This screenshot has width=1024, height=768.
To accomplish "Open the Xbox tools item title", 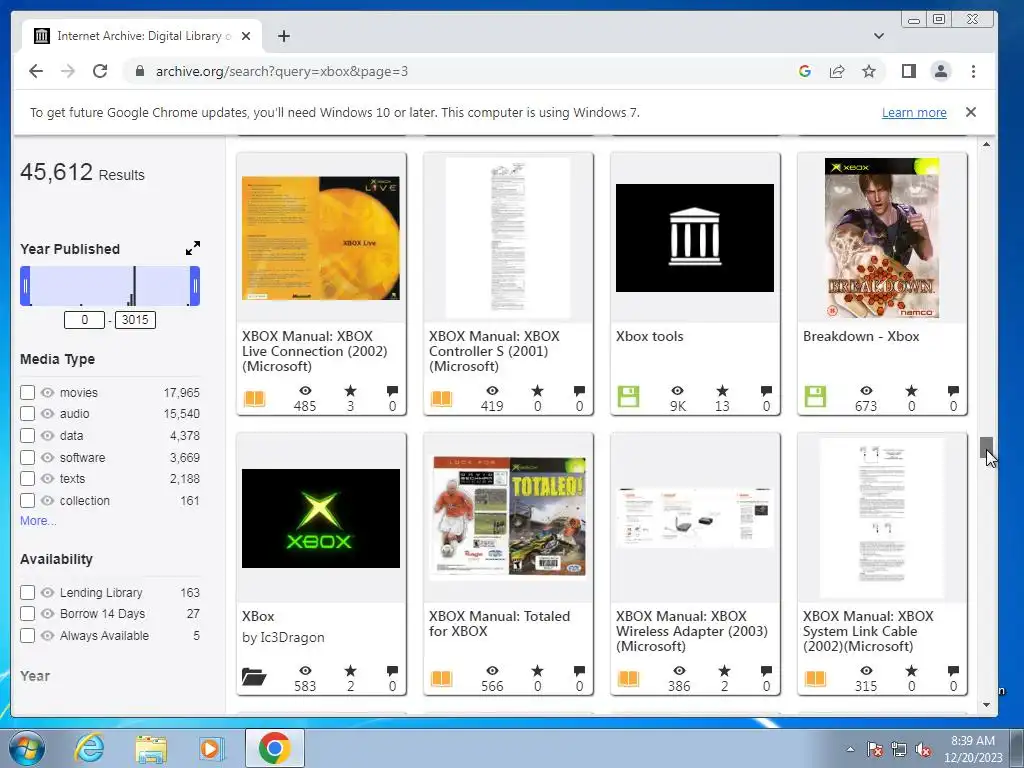I will [x=649, y=336].
